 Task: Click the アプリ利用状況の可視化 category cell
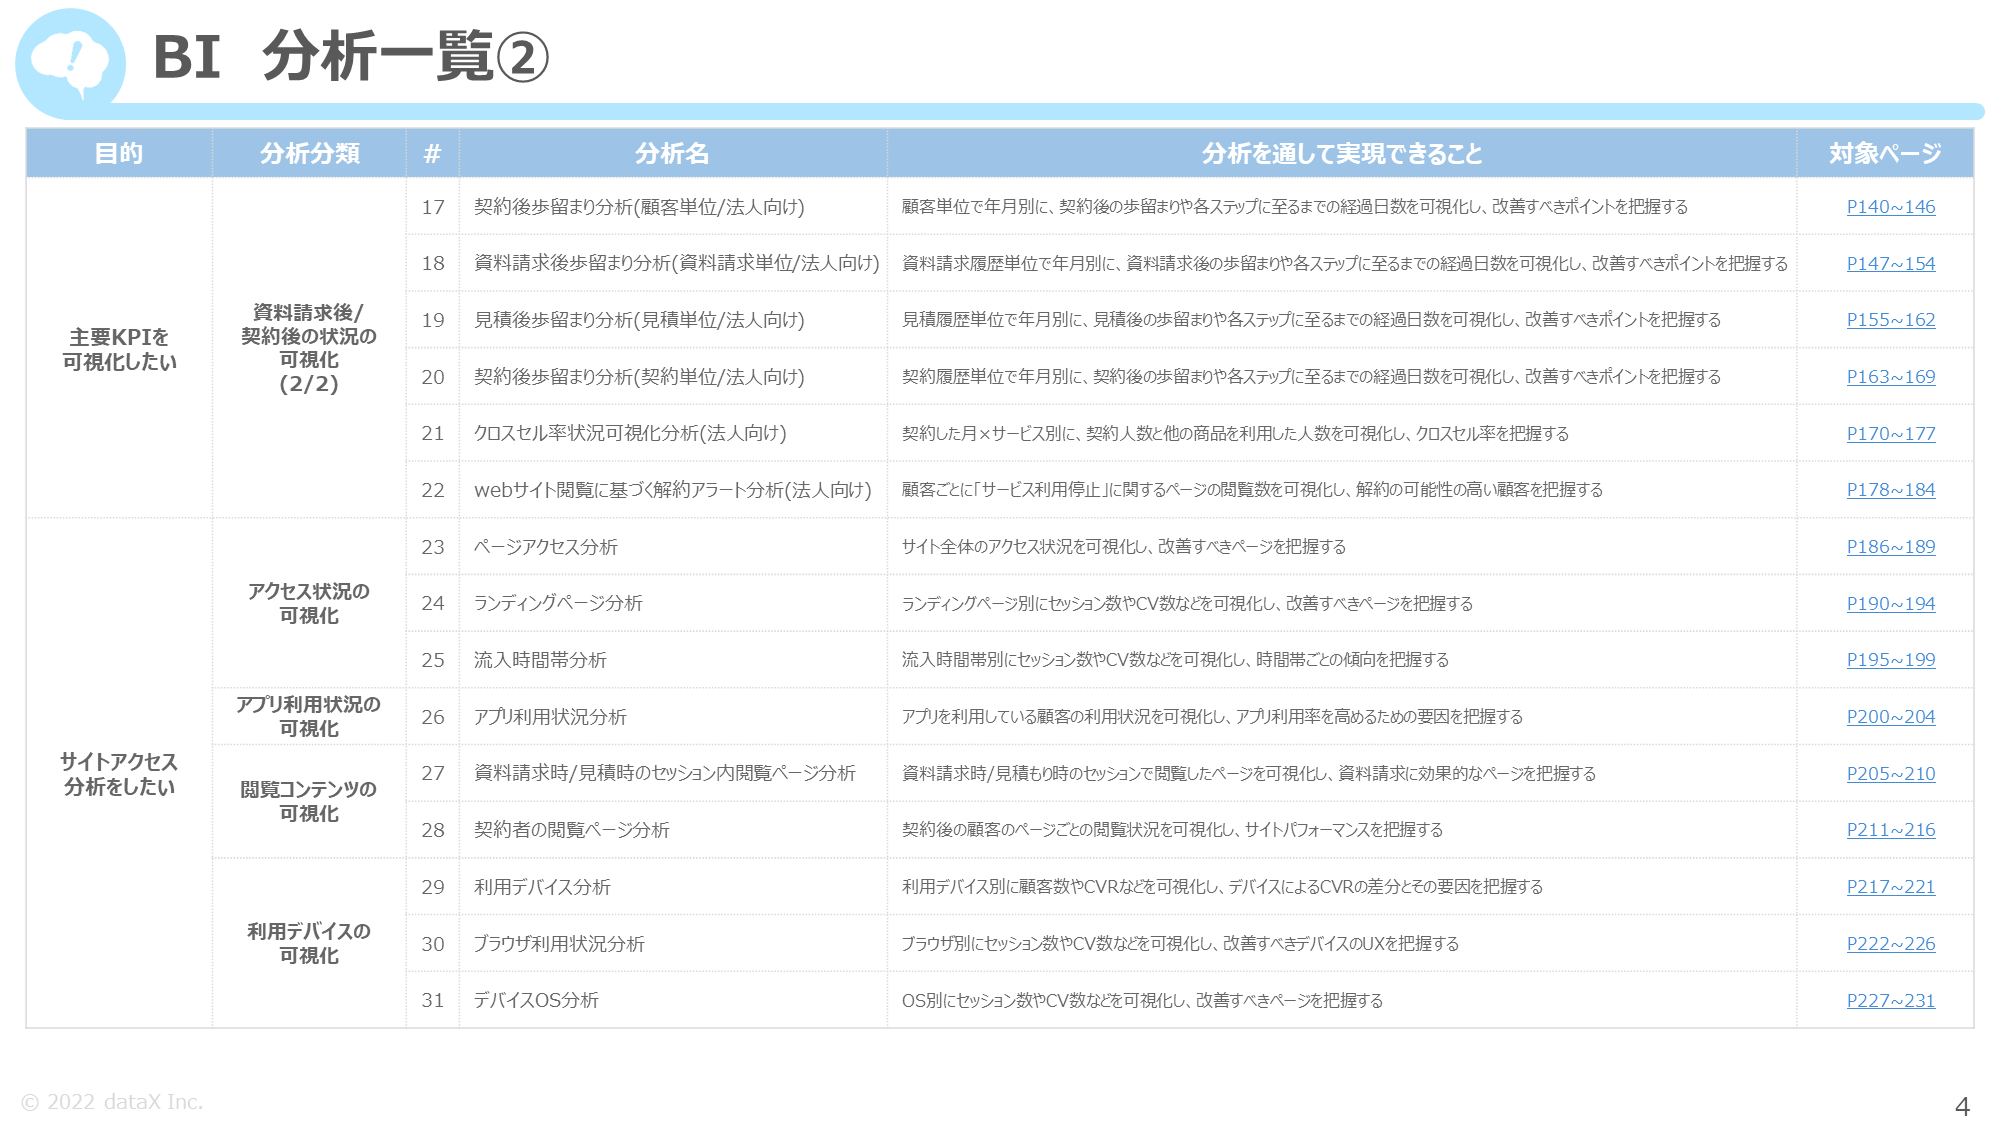coord(309,717)
